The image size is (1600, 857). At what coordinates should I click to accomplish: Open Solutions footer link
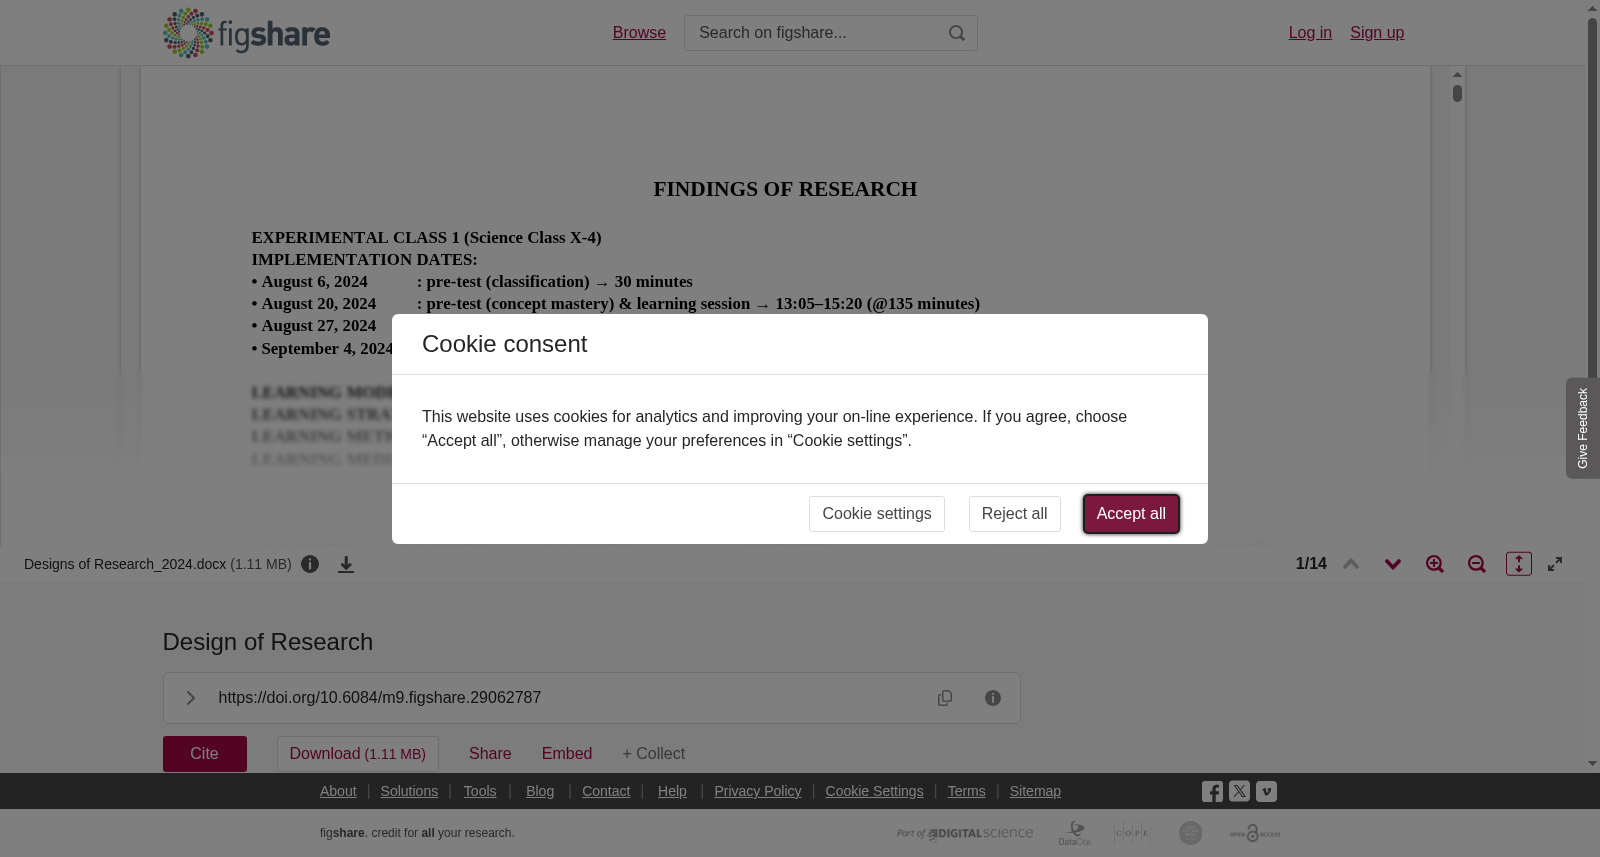click(x=409, y=791)
